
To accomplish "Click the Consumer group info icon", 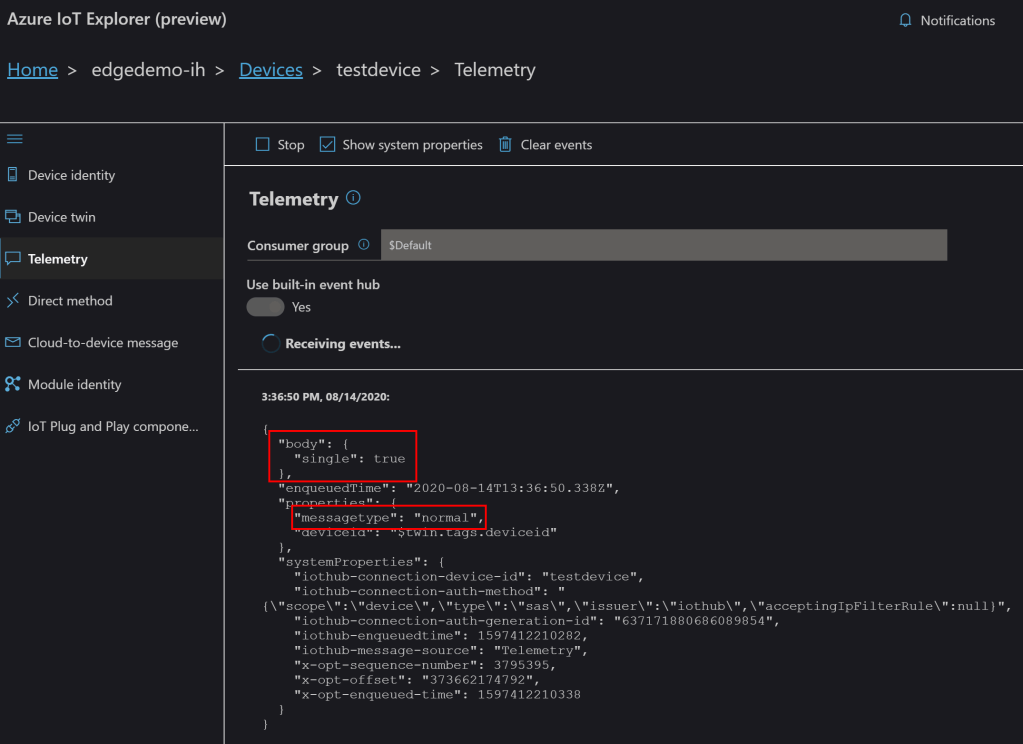I will (364, 245).
